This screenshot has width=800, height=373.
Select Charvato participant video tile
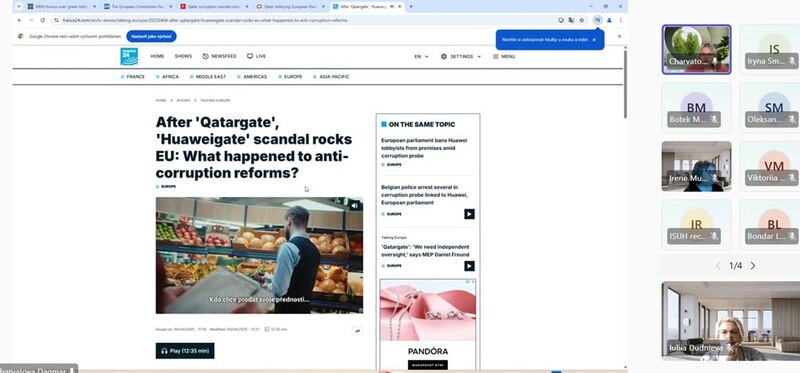pos(696,49)
